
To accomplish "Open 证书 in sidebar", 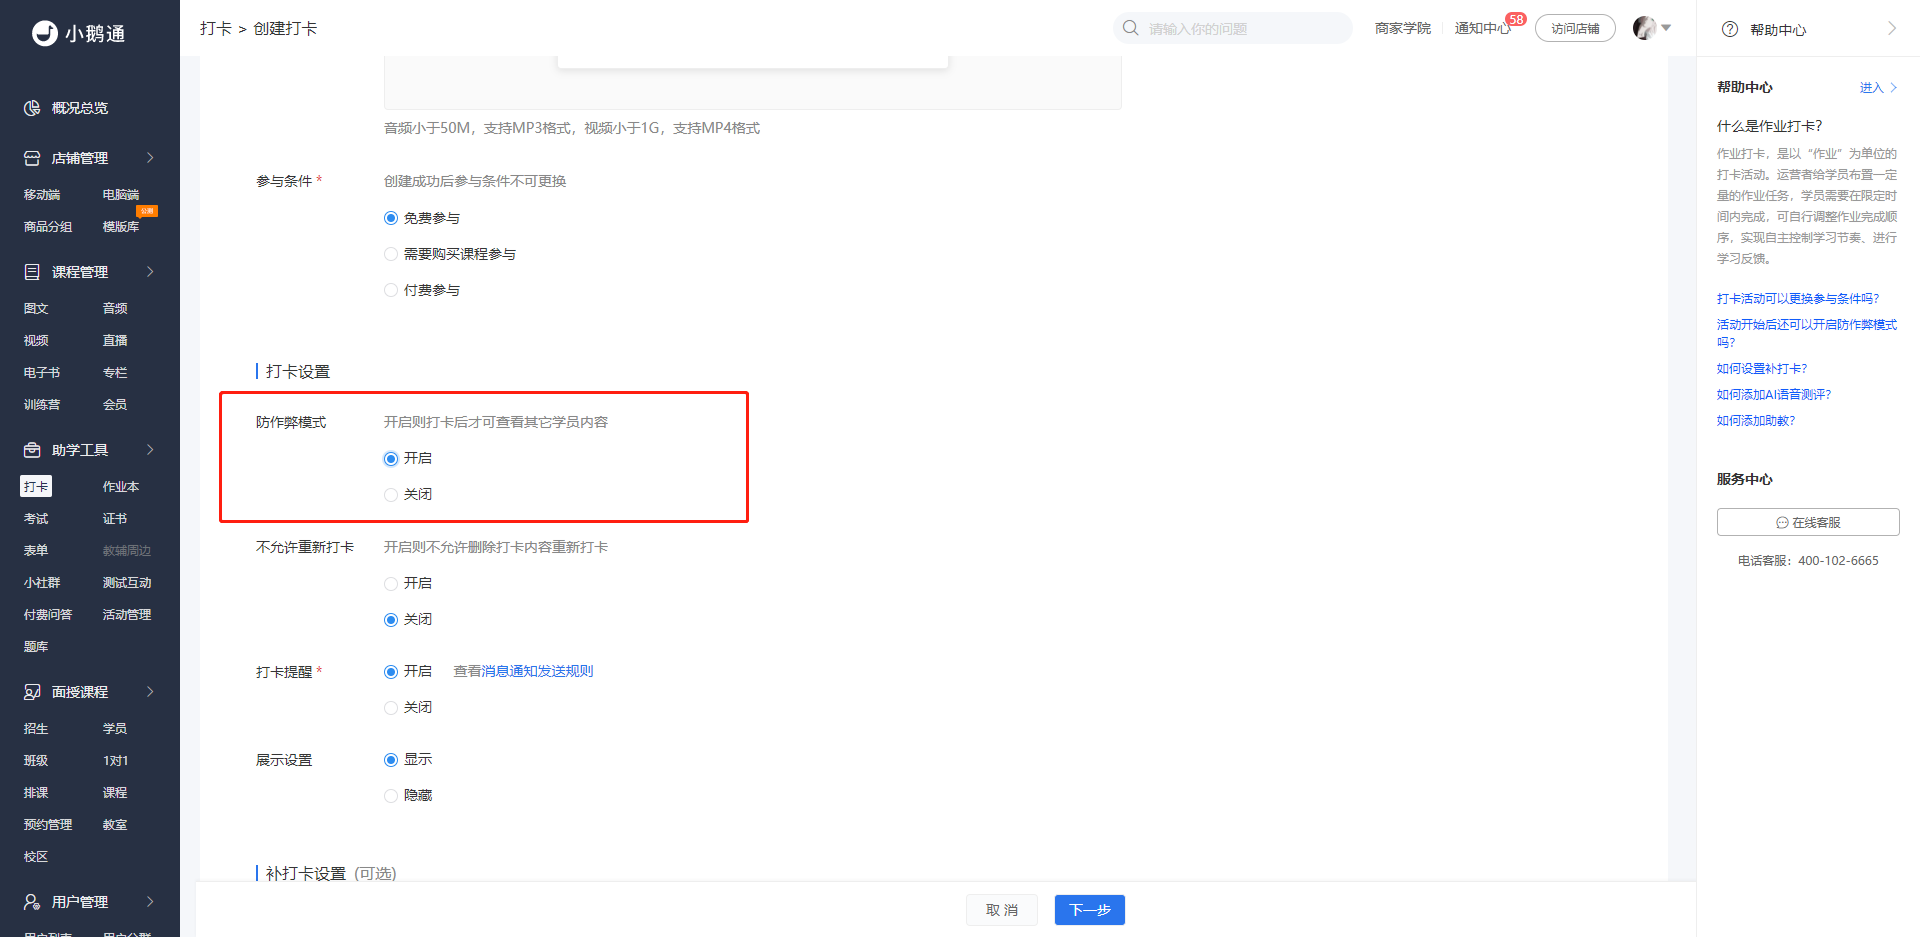I will pyautogui.click(x=115, y=519).
